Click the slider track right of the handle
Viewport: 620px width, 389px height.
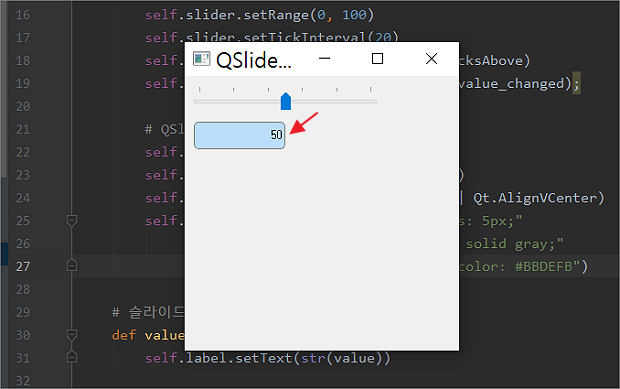point(334,102)
